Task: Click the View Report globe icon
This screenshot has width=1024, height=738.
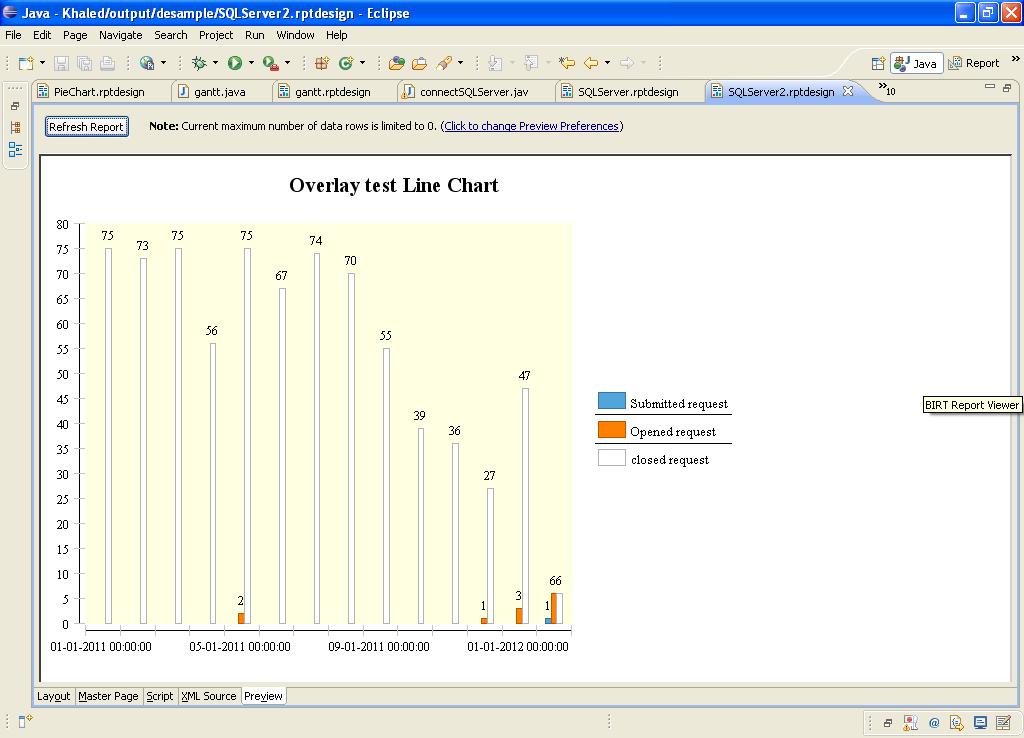Action: (147, 63)
